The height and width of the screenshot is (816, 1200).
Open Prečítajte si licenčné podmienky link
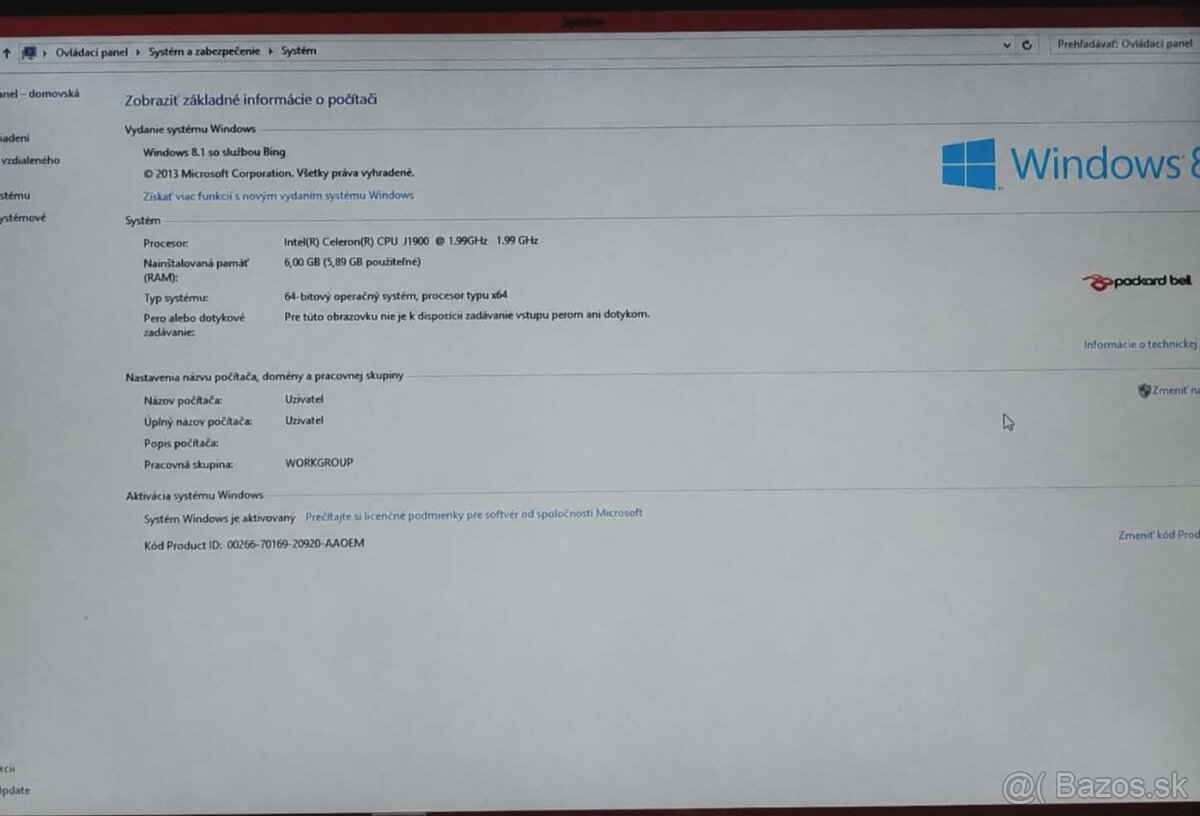pos(474,514)
